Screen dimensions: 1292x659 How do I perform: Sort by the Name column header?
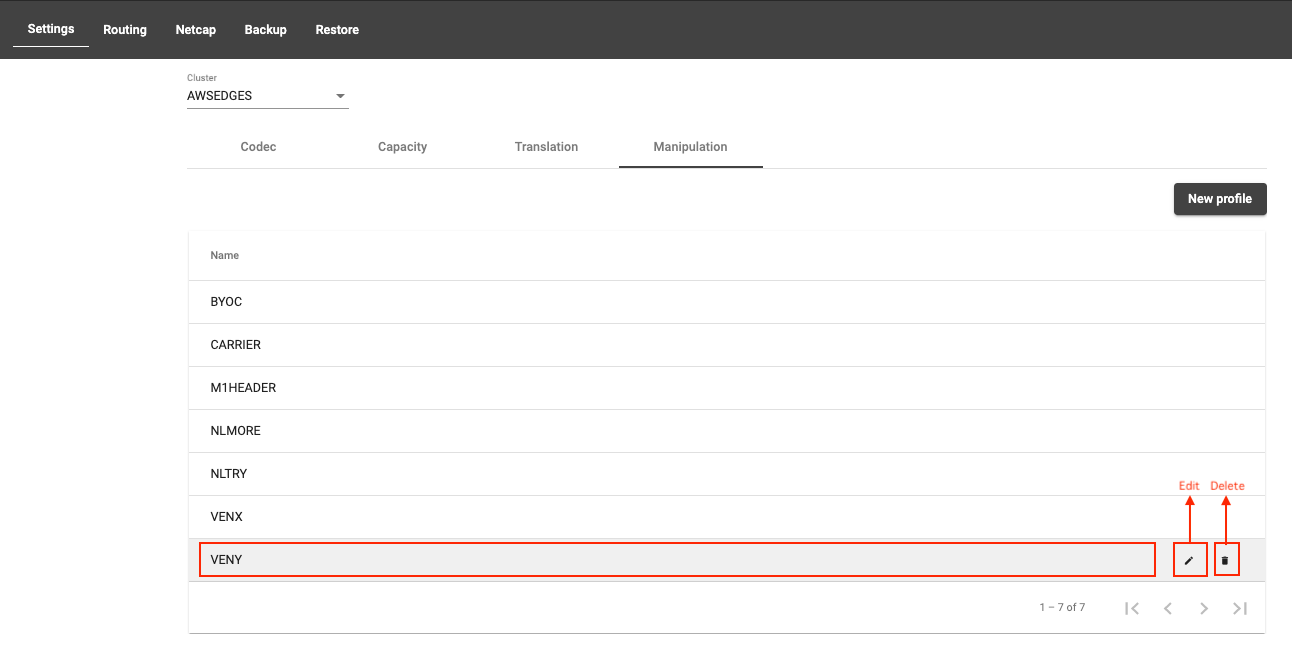[x=225, y=256]
